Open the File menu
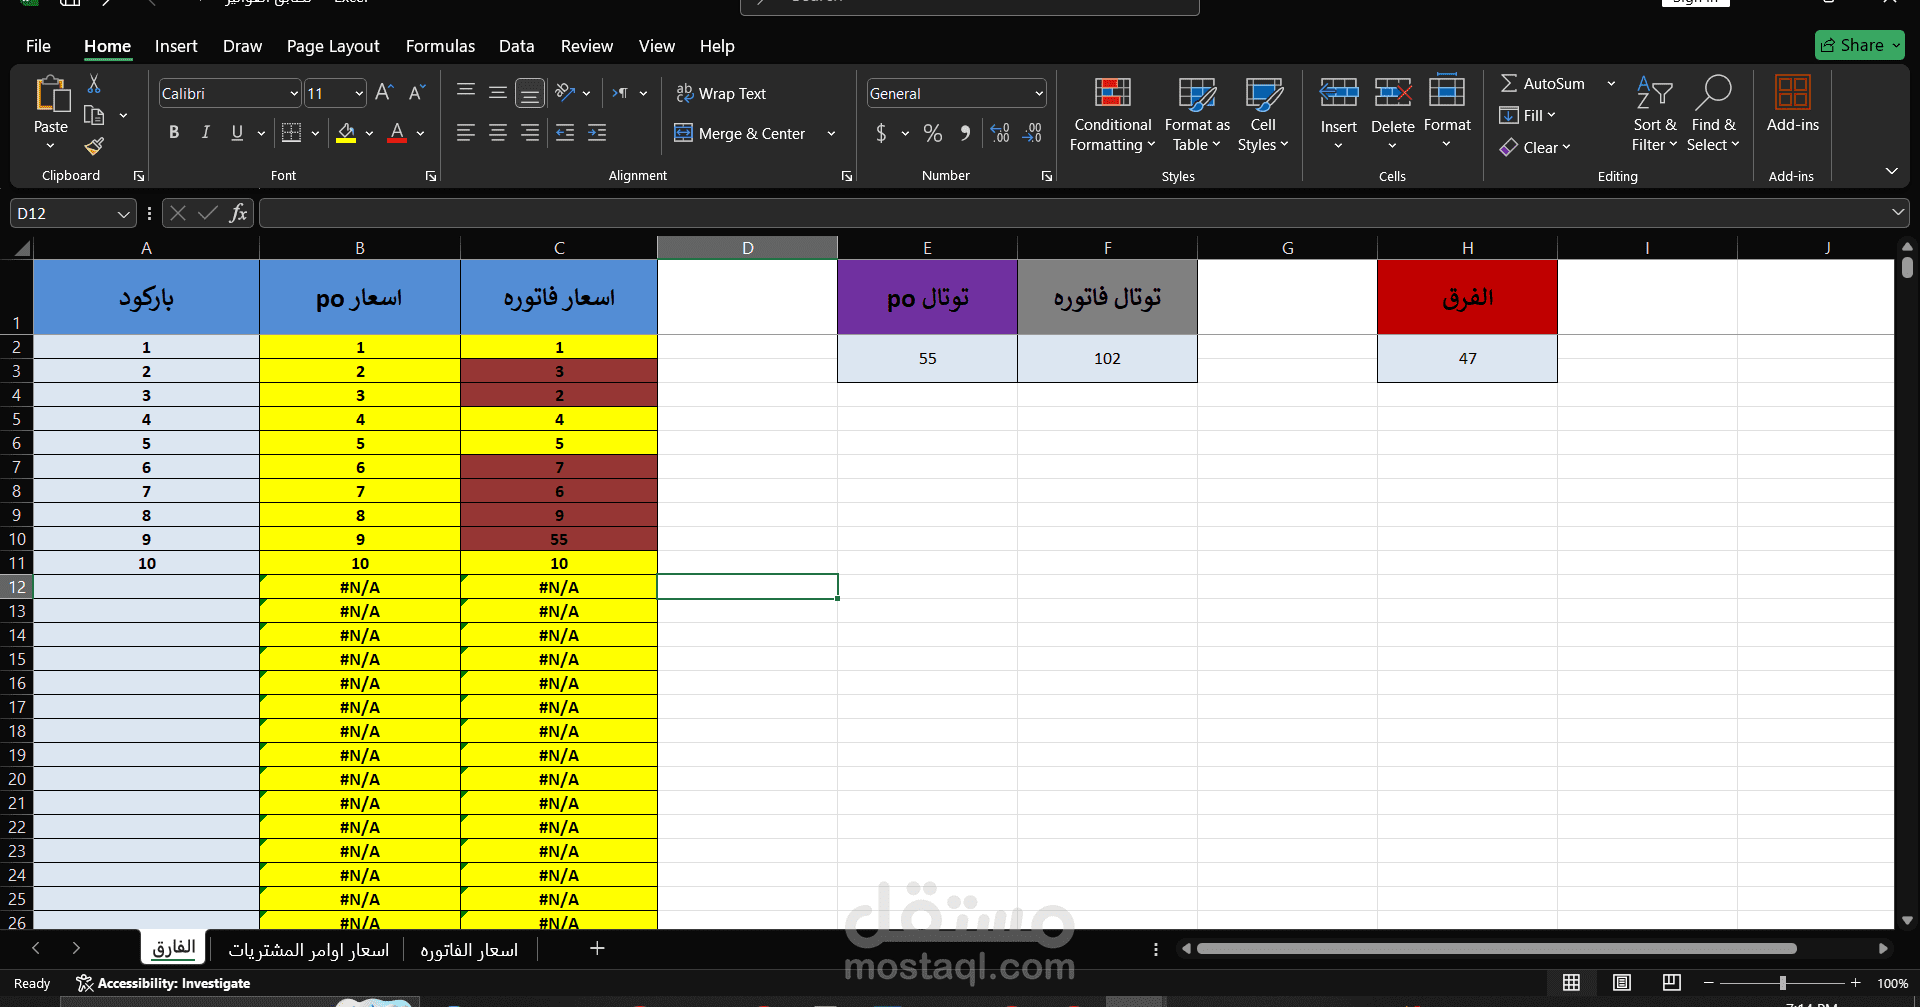 pyautogui.click(x=38, y=46)
